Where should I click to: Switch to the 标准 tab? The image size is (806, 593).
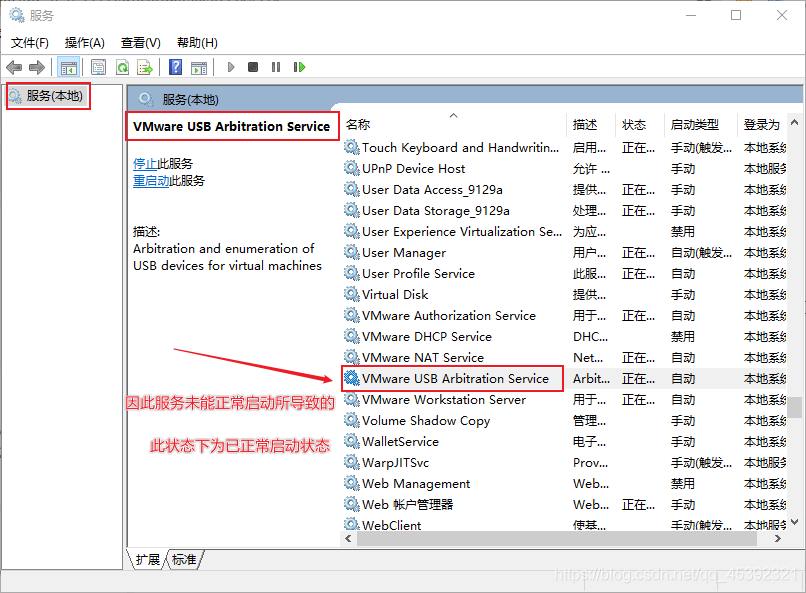[x=184, y=559]
